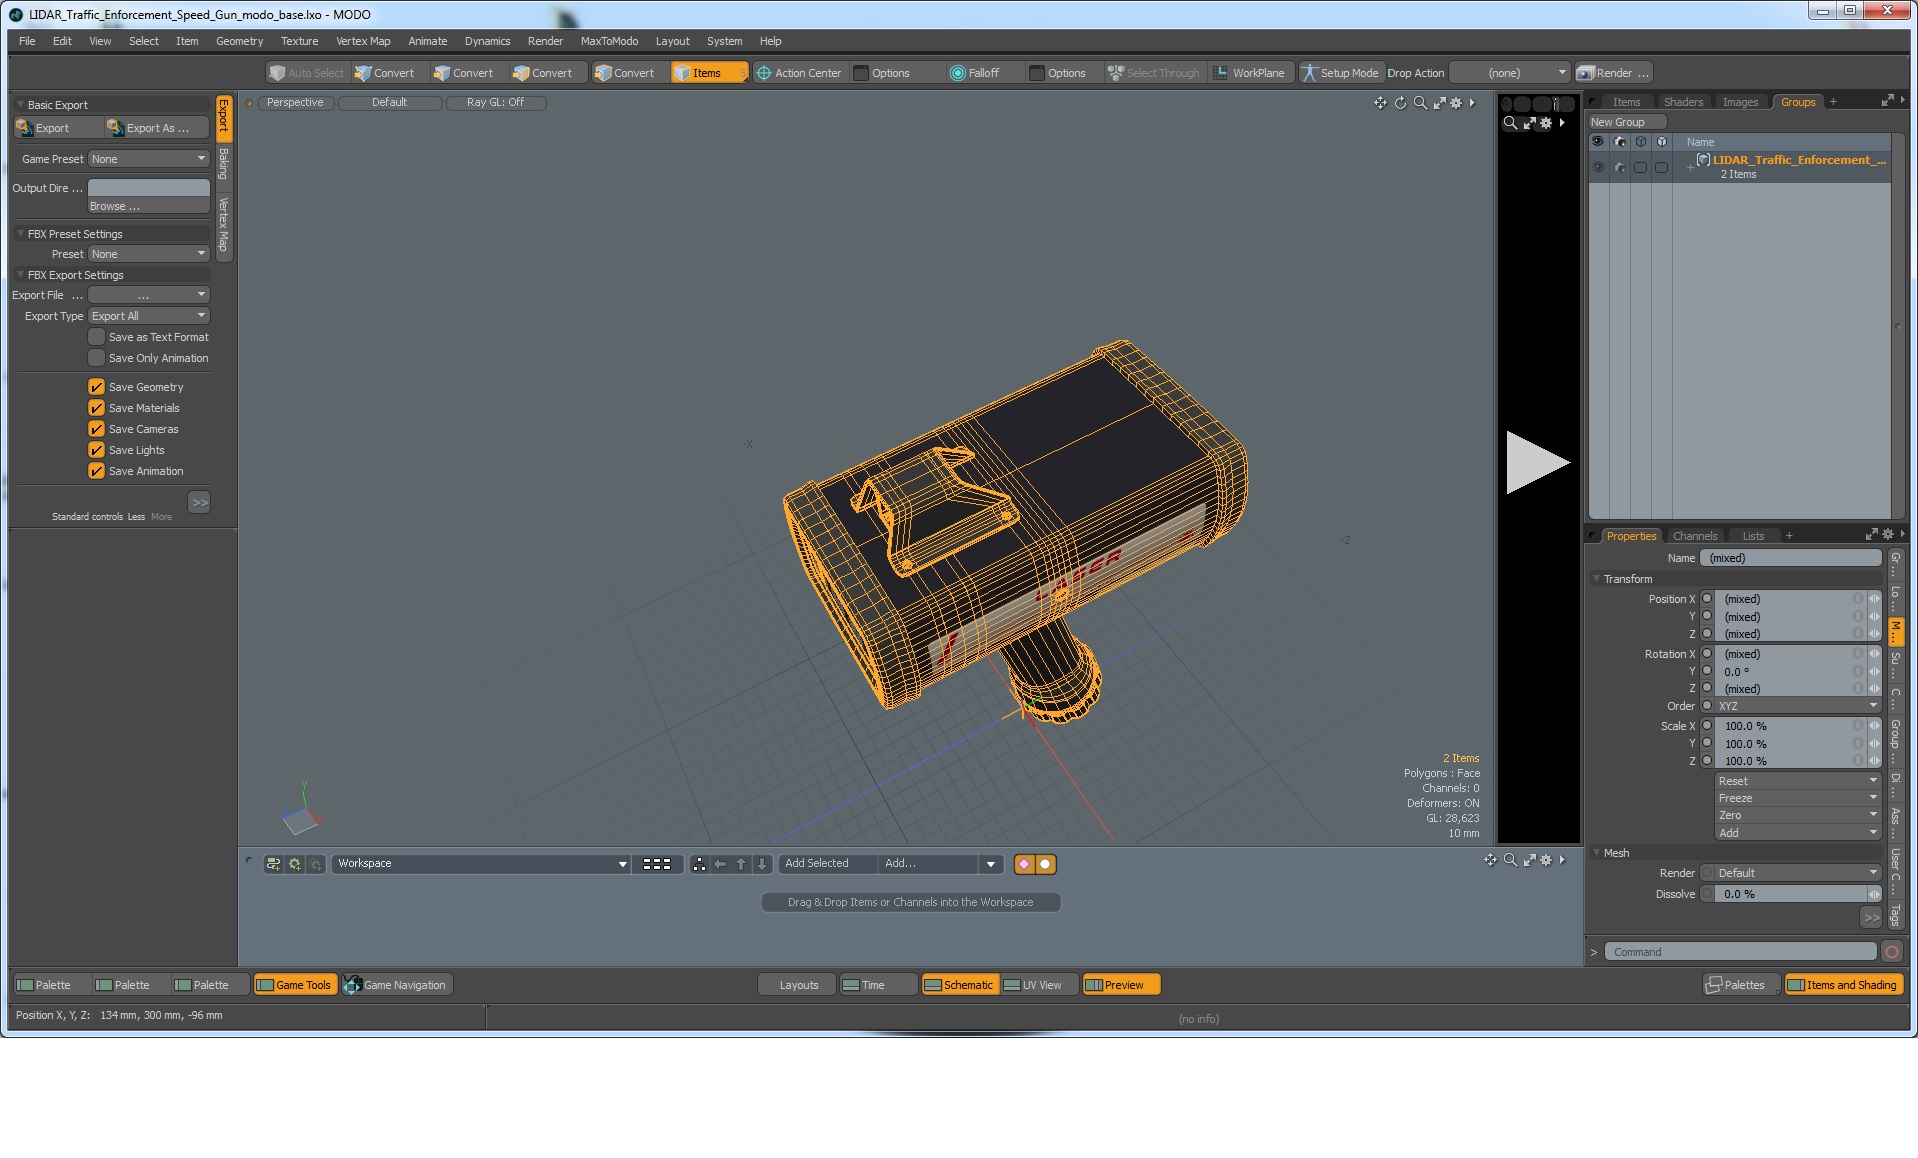This screenshot has width=1918, height=1158.
Task: Uncheck Save Lights
Action: (96, 450)
